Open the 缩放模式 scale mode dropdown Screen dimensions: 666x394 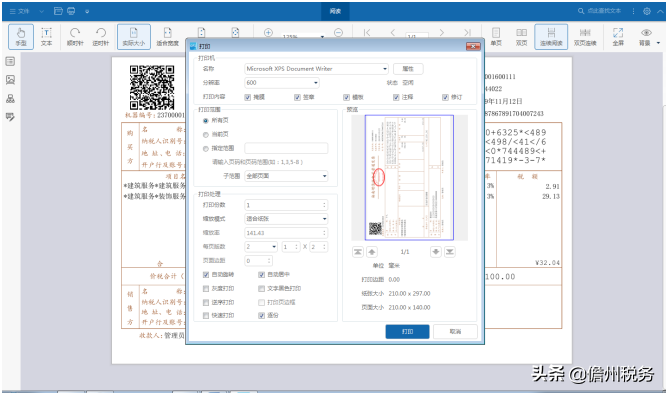pos(286,219)
